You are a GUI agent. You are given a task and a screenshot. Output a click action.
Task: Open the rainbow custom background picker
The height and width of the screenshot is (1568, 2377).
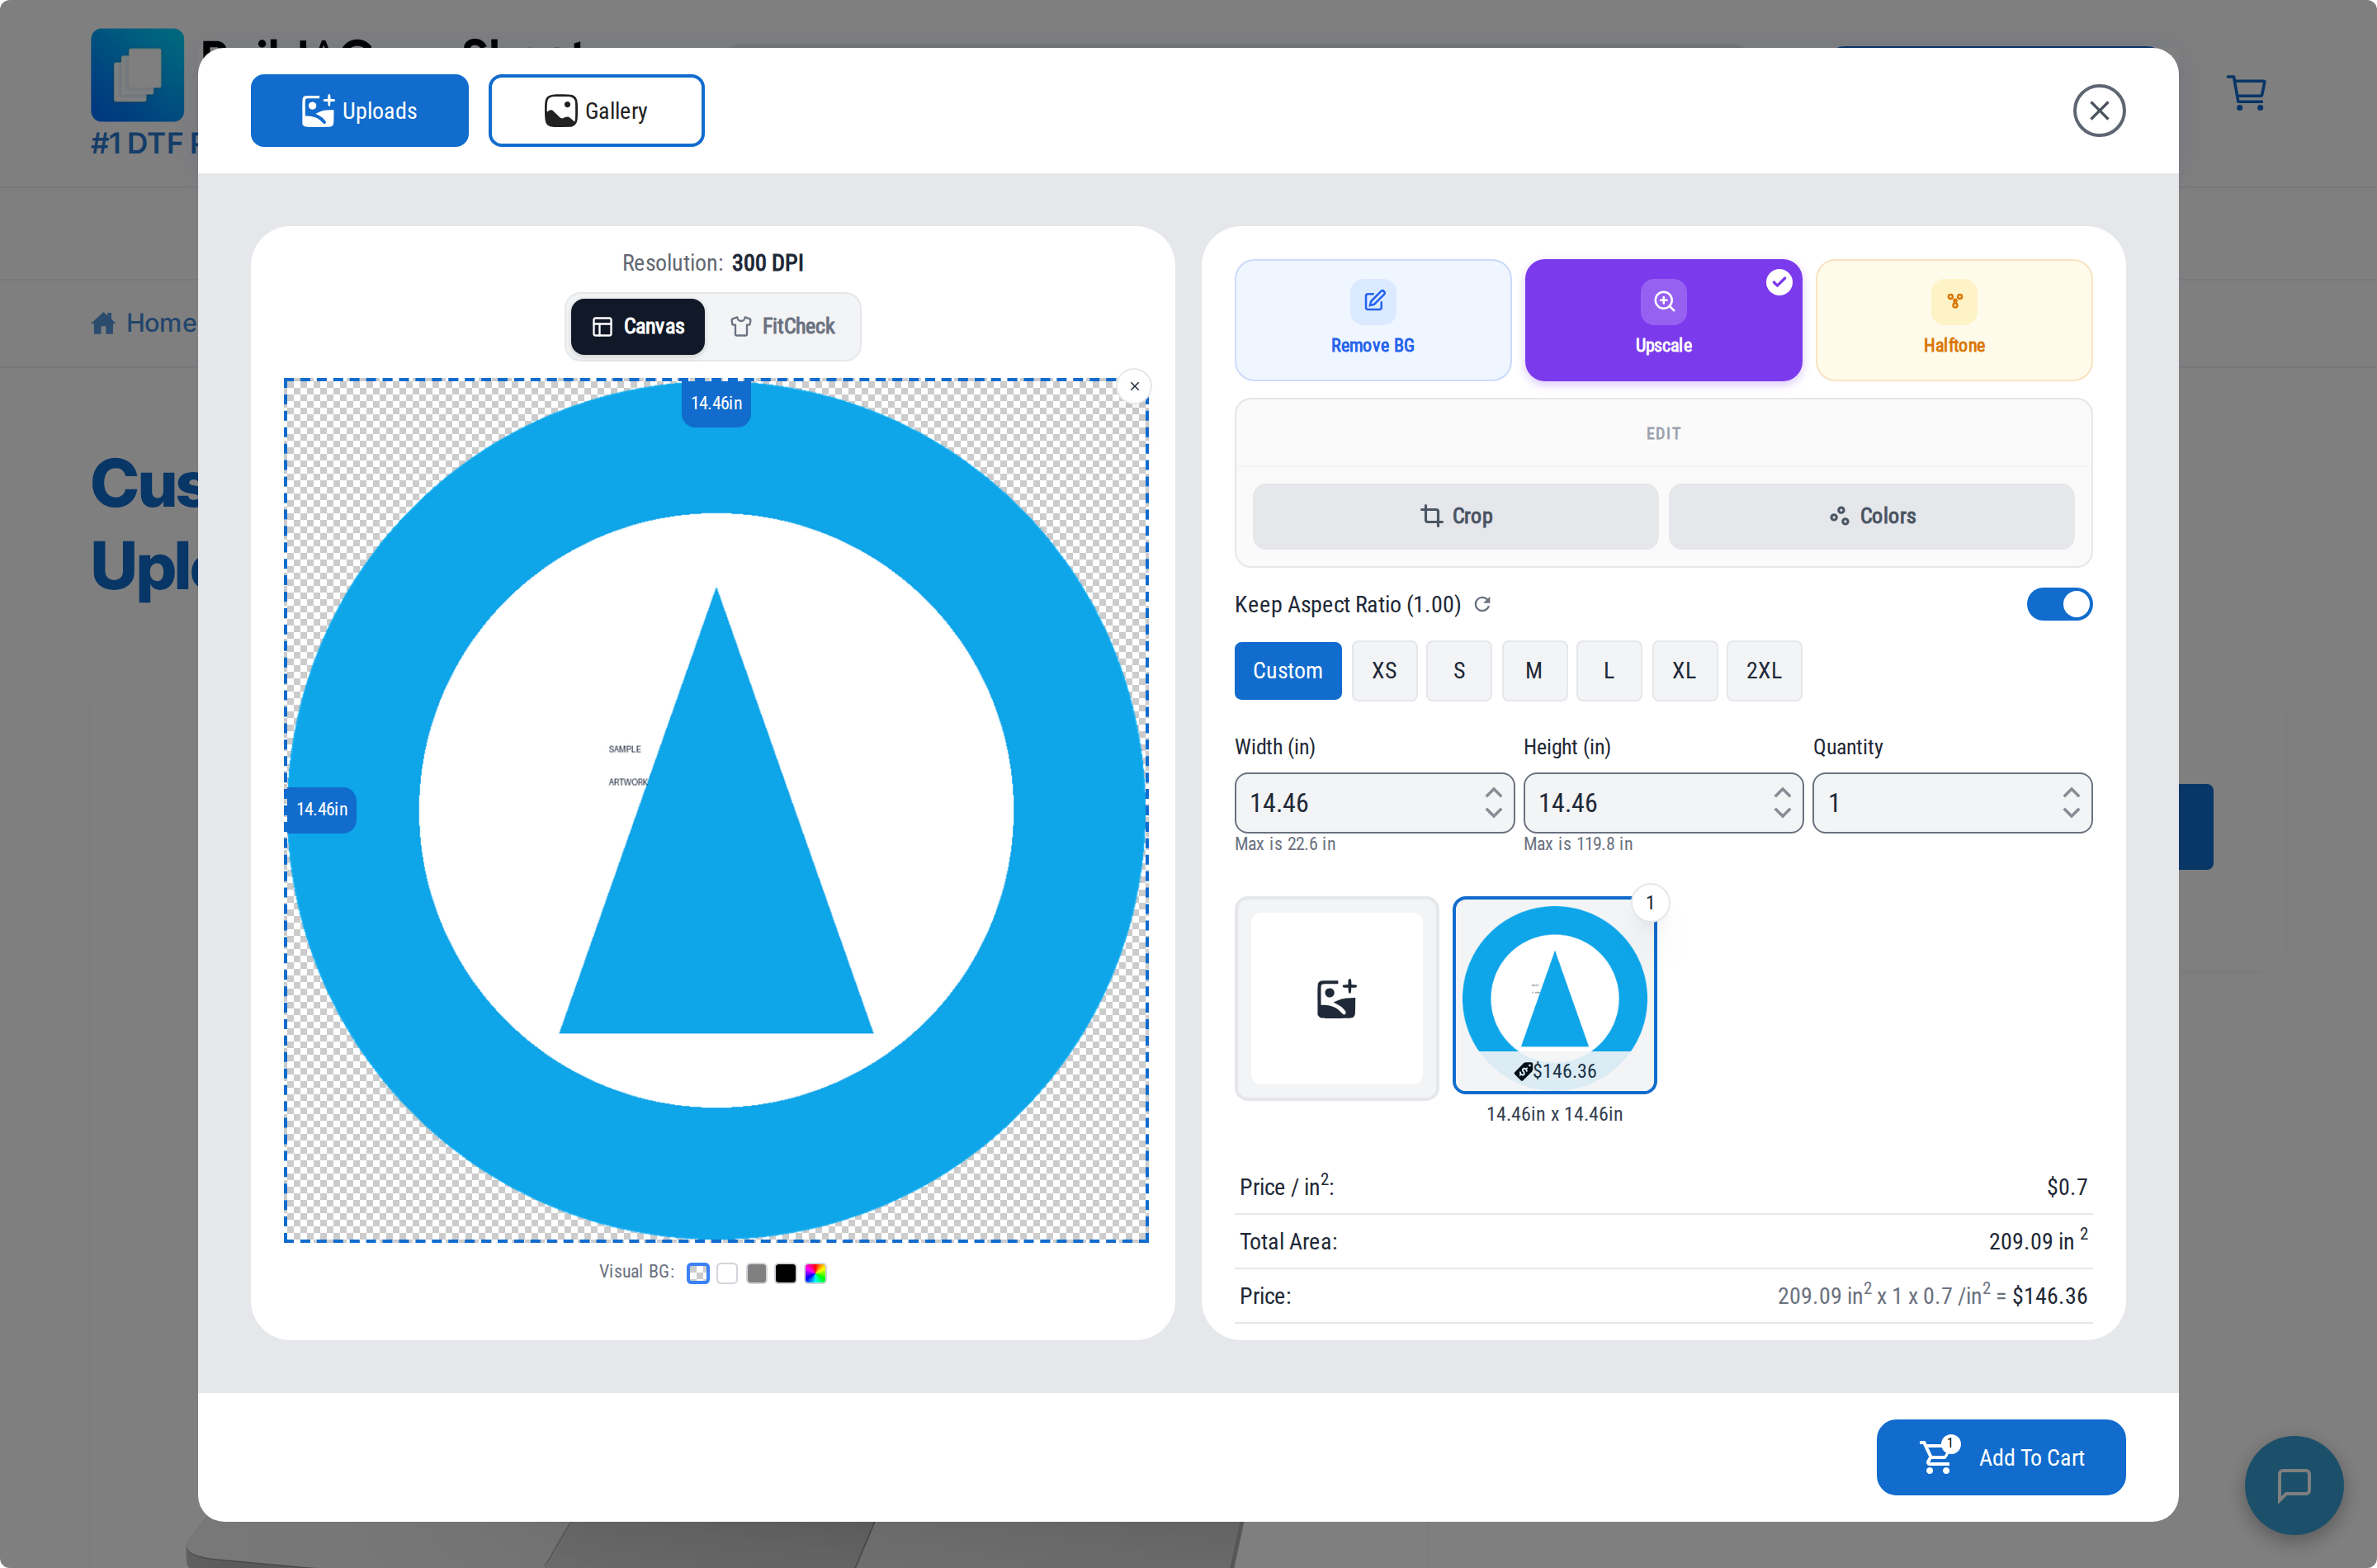tap(815, 1273)
